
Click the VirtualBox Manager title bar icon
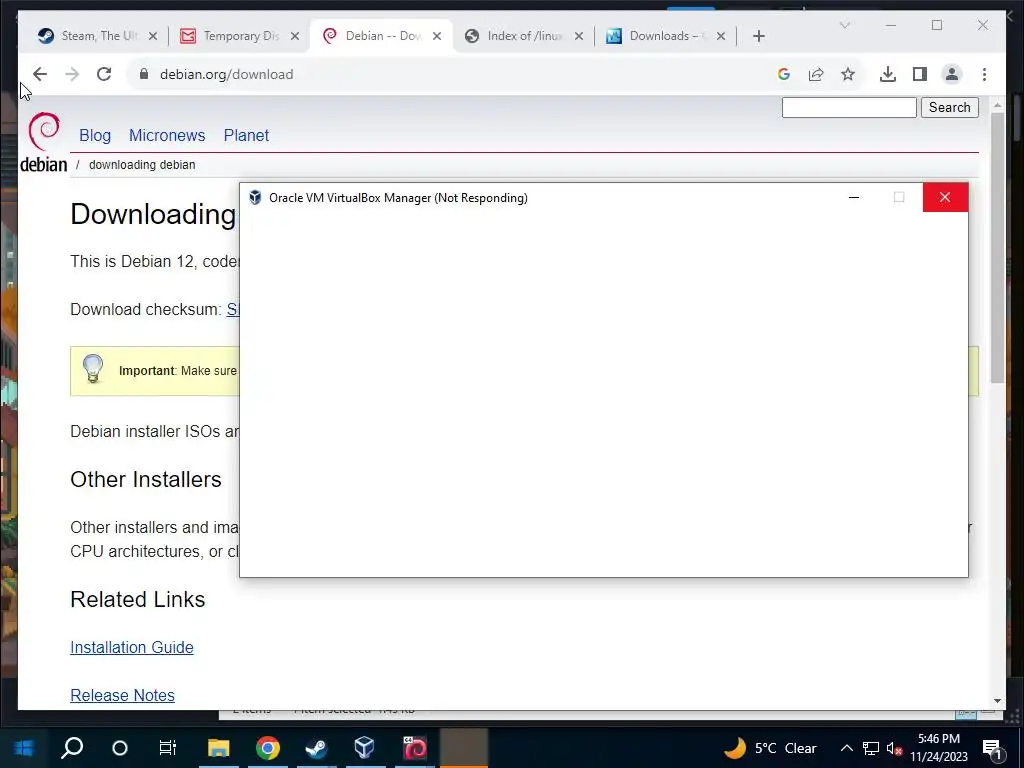coord(255,198)
